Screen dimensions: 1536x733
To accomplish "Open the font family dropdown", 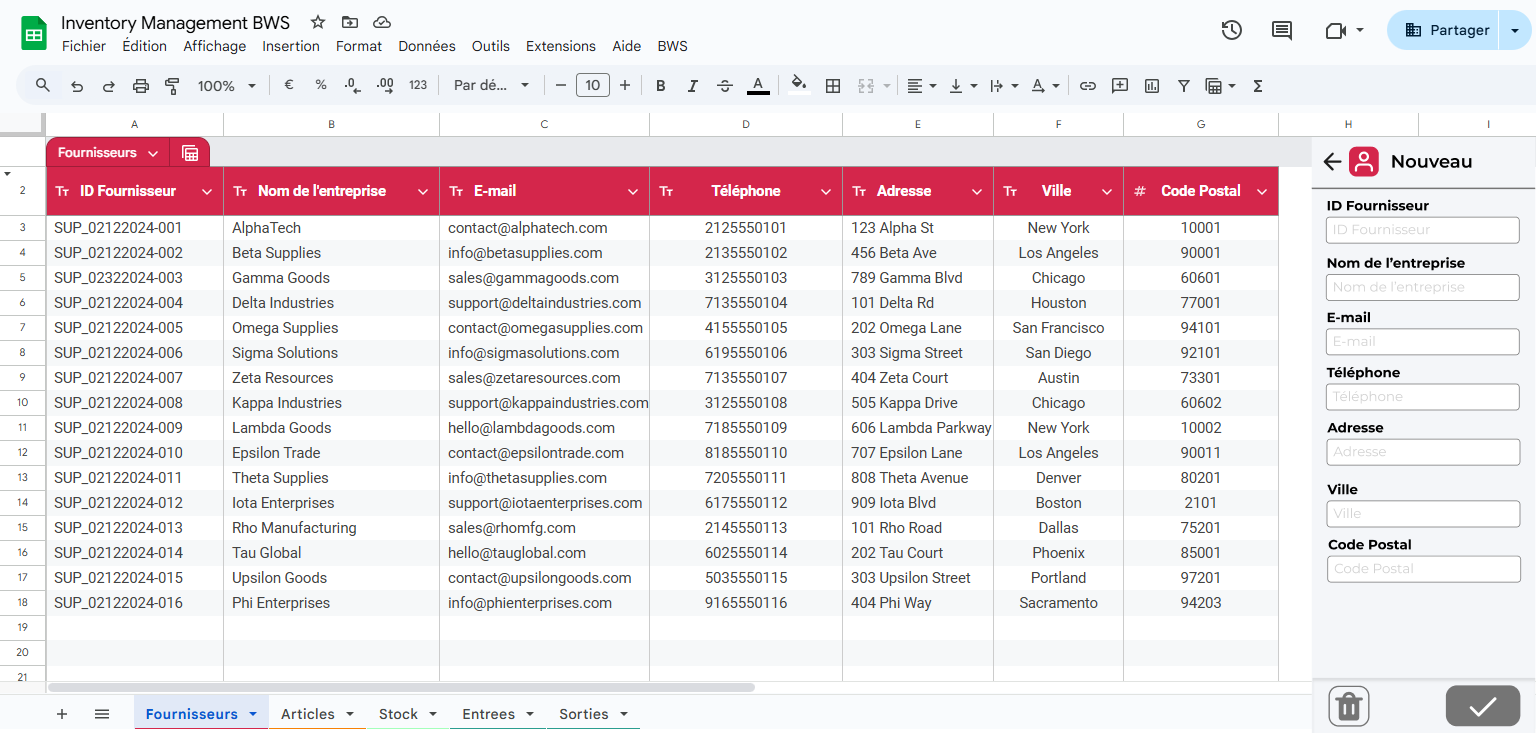I will 491,86.
